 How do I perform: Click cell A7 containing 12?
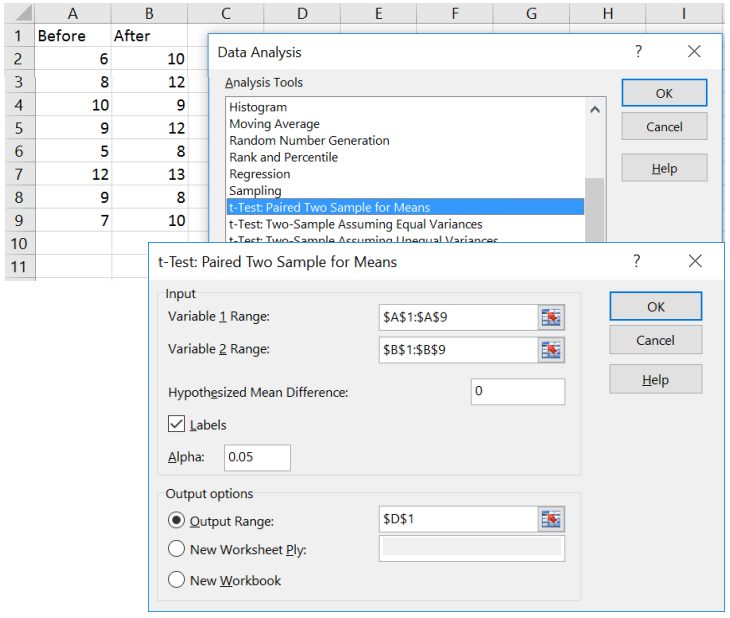(x=73, y=174)
